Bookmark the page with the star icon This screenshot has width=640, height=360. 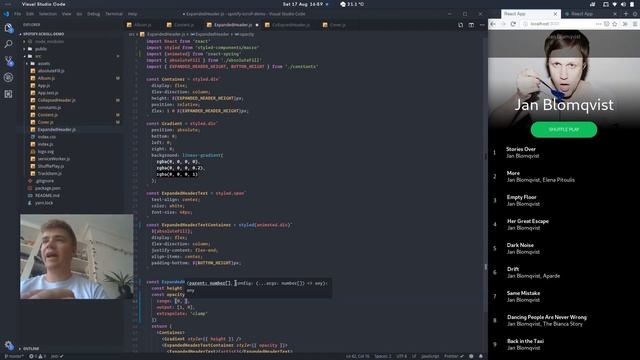(615, 24)
